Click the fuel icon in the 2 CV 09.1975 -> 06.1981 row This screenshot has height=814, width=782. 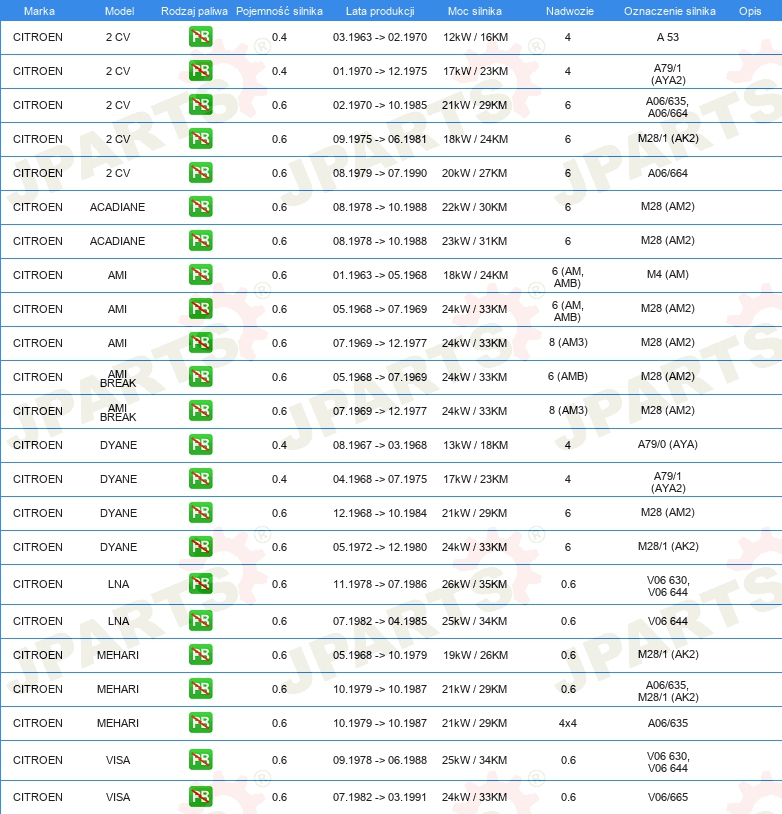click(x=200, y=139)
